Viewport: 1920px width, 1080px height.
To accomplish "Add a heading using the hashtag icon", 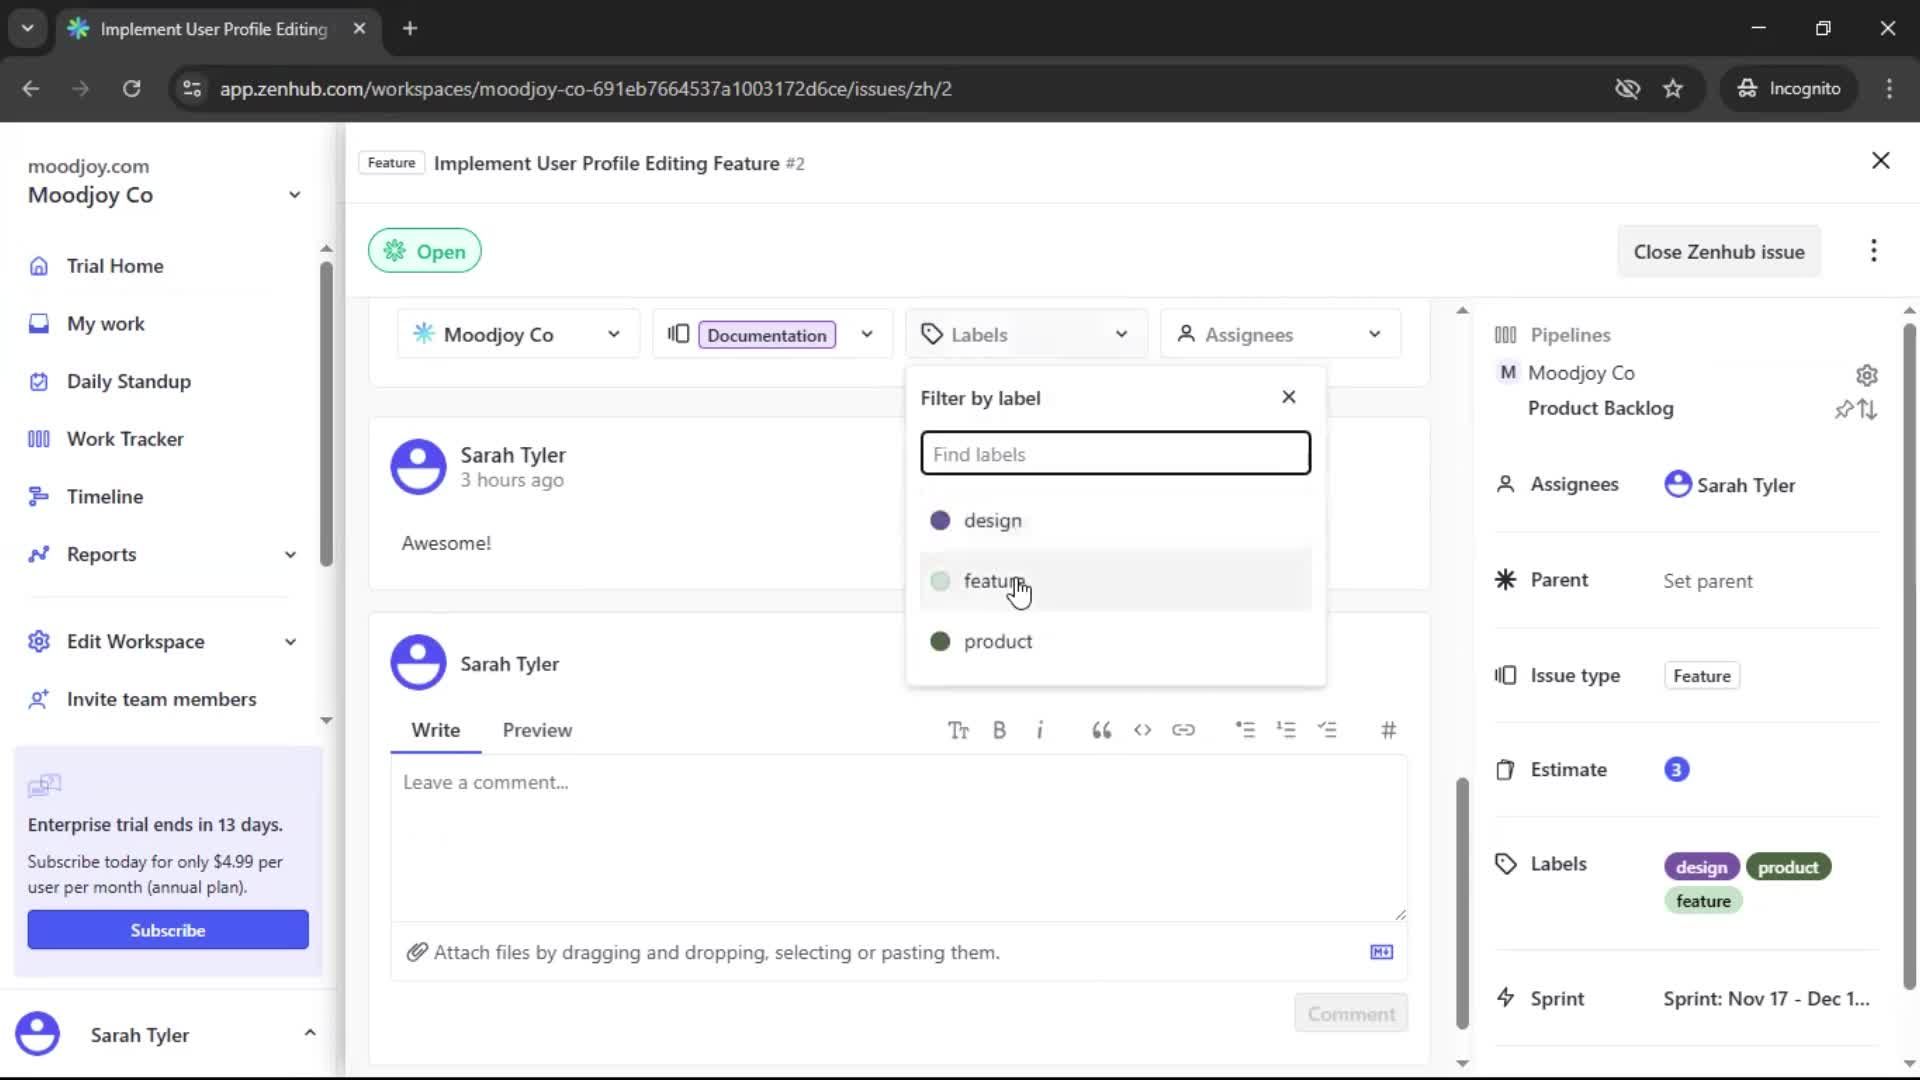I will pos(1389,730).
